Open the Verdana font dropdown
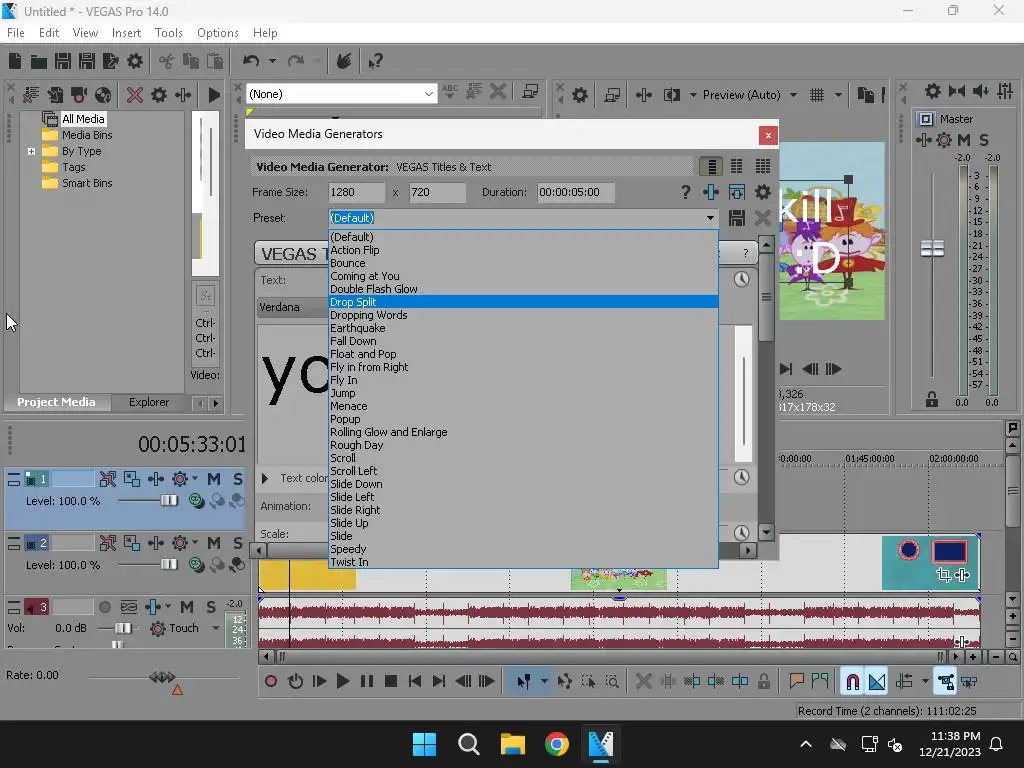The height and width of the screenshot is (768, 1024). [293, 307]
